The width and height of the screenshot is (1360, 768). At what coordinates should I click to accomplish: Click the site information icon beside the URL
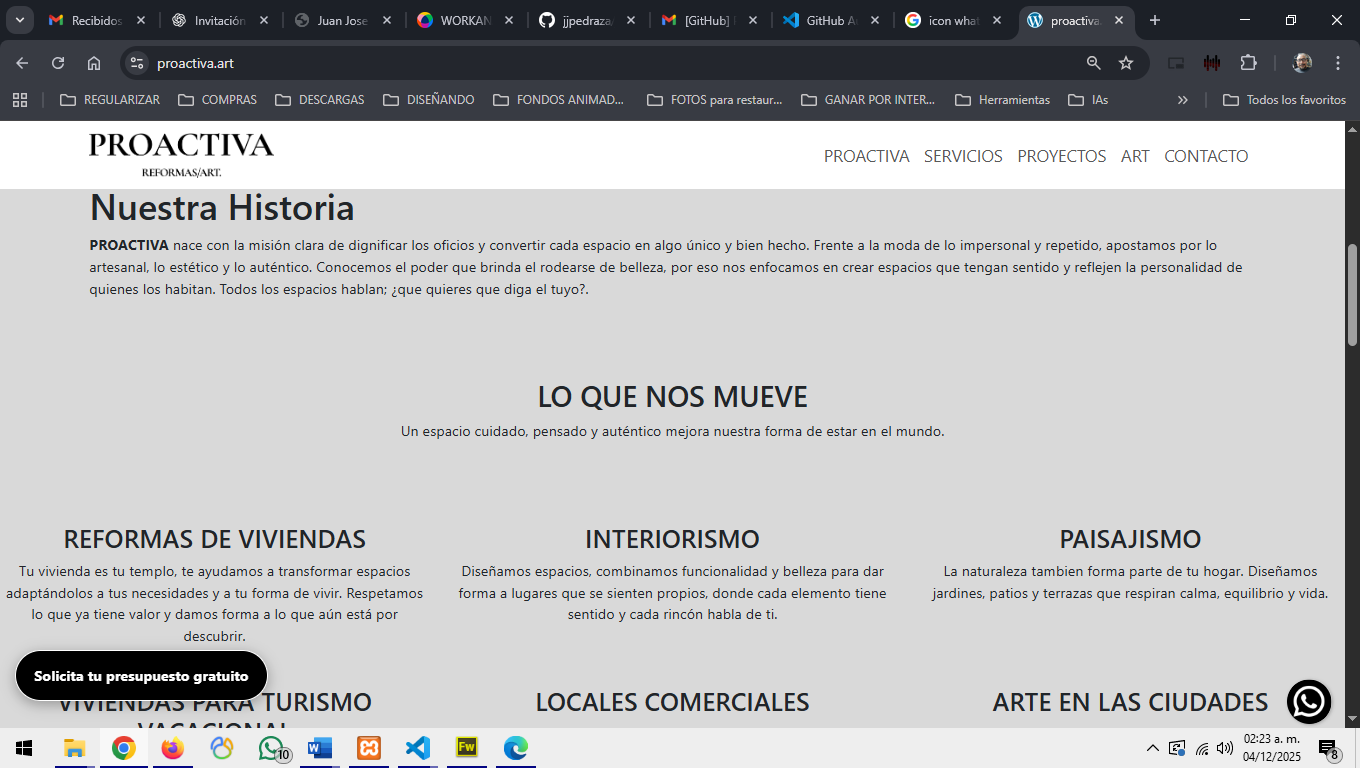137,63
